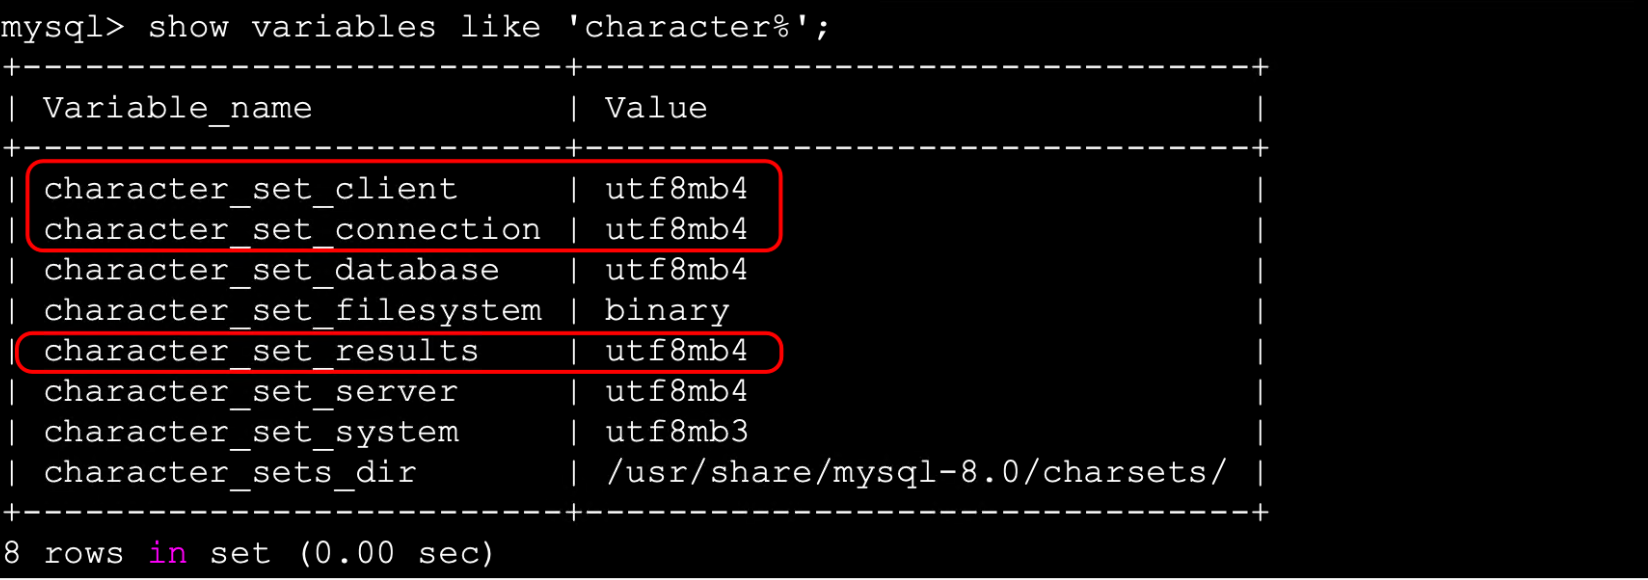Select the character_set_filesystem variable name
Screen dimensions: 1648x580
point(292,311)
